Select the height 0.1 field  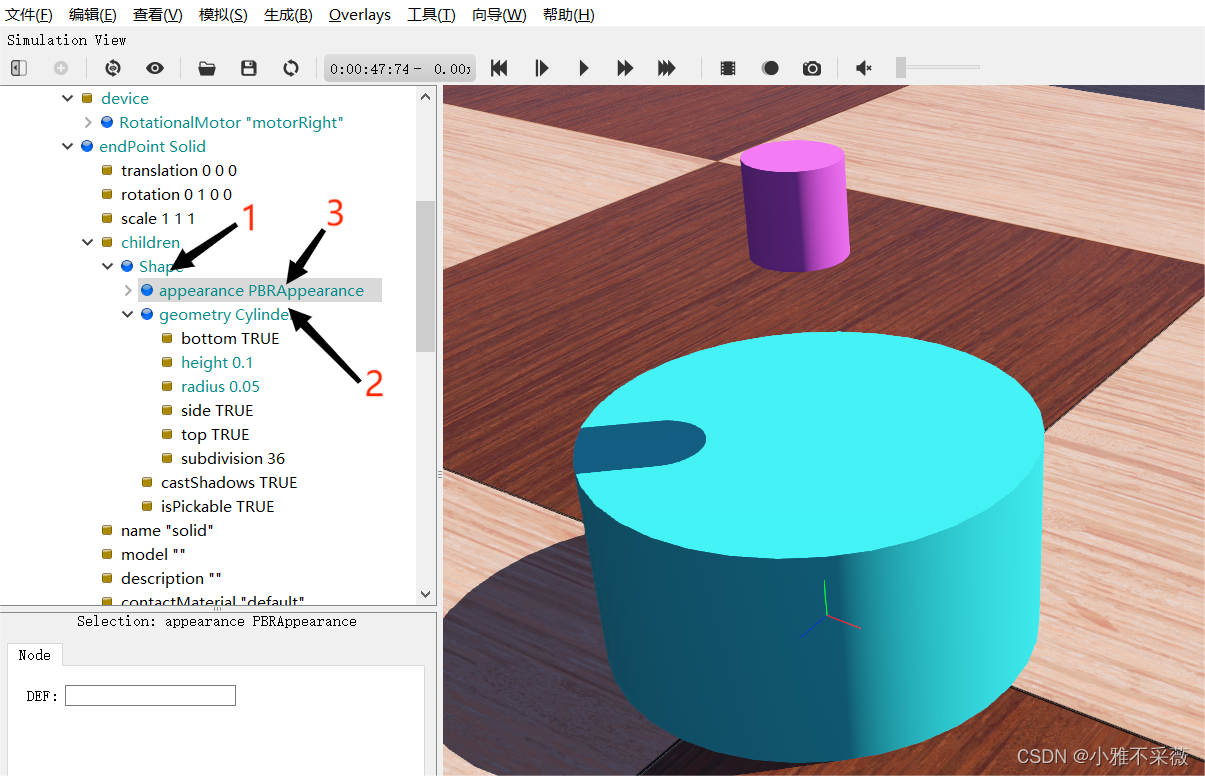coord(217,362)
